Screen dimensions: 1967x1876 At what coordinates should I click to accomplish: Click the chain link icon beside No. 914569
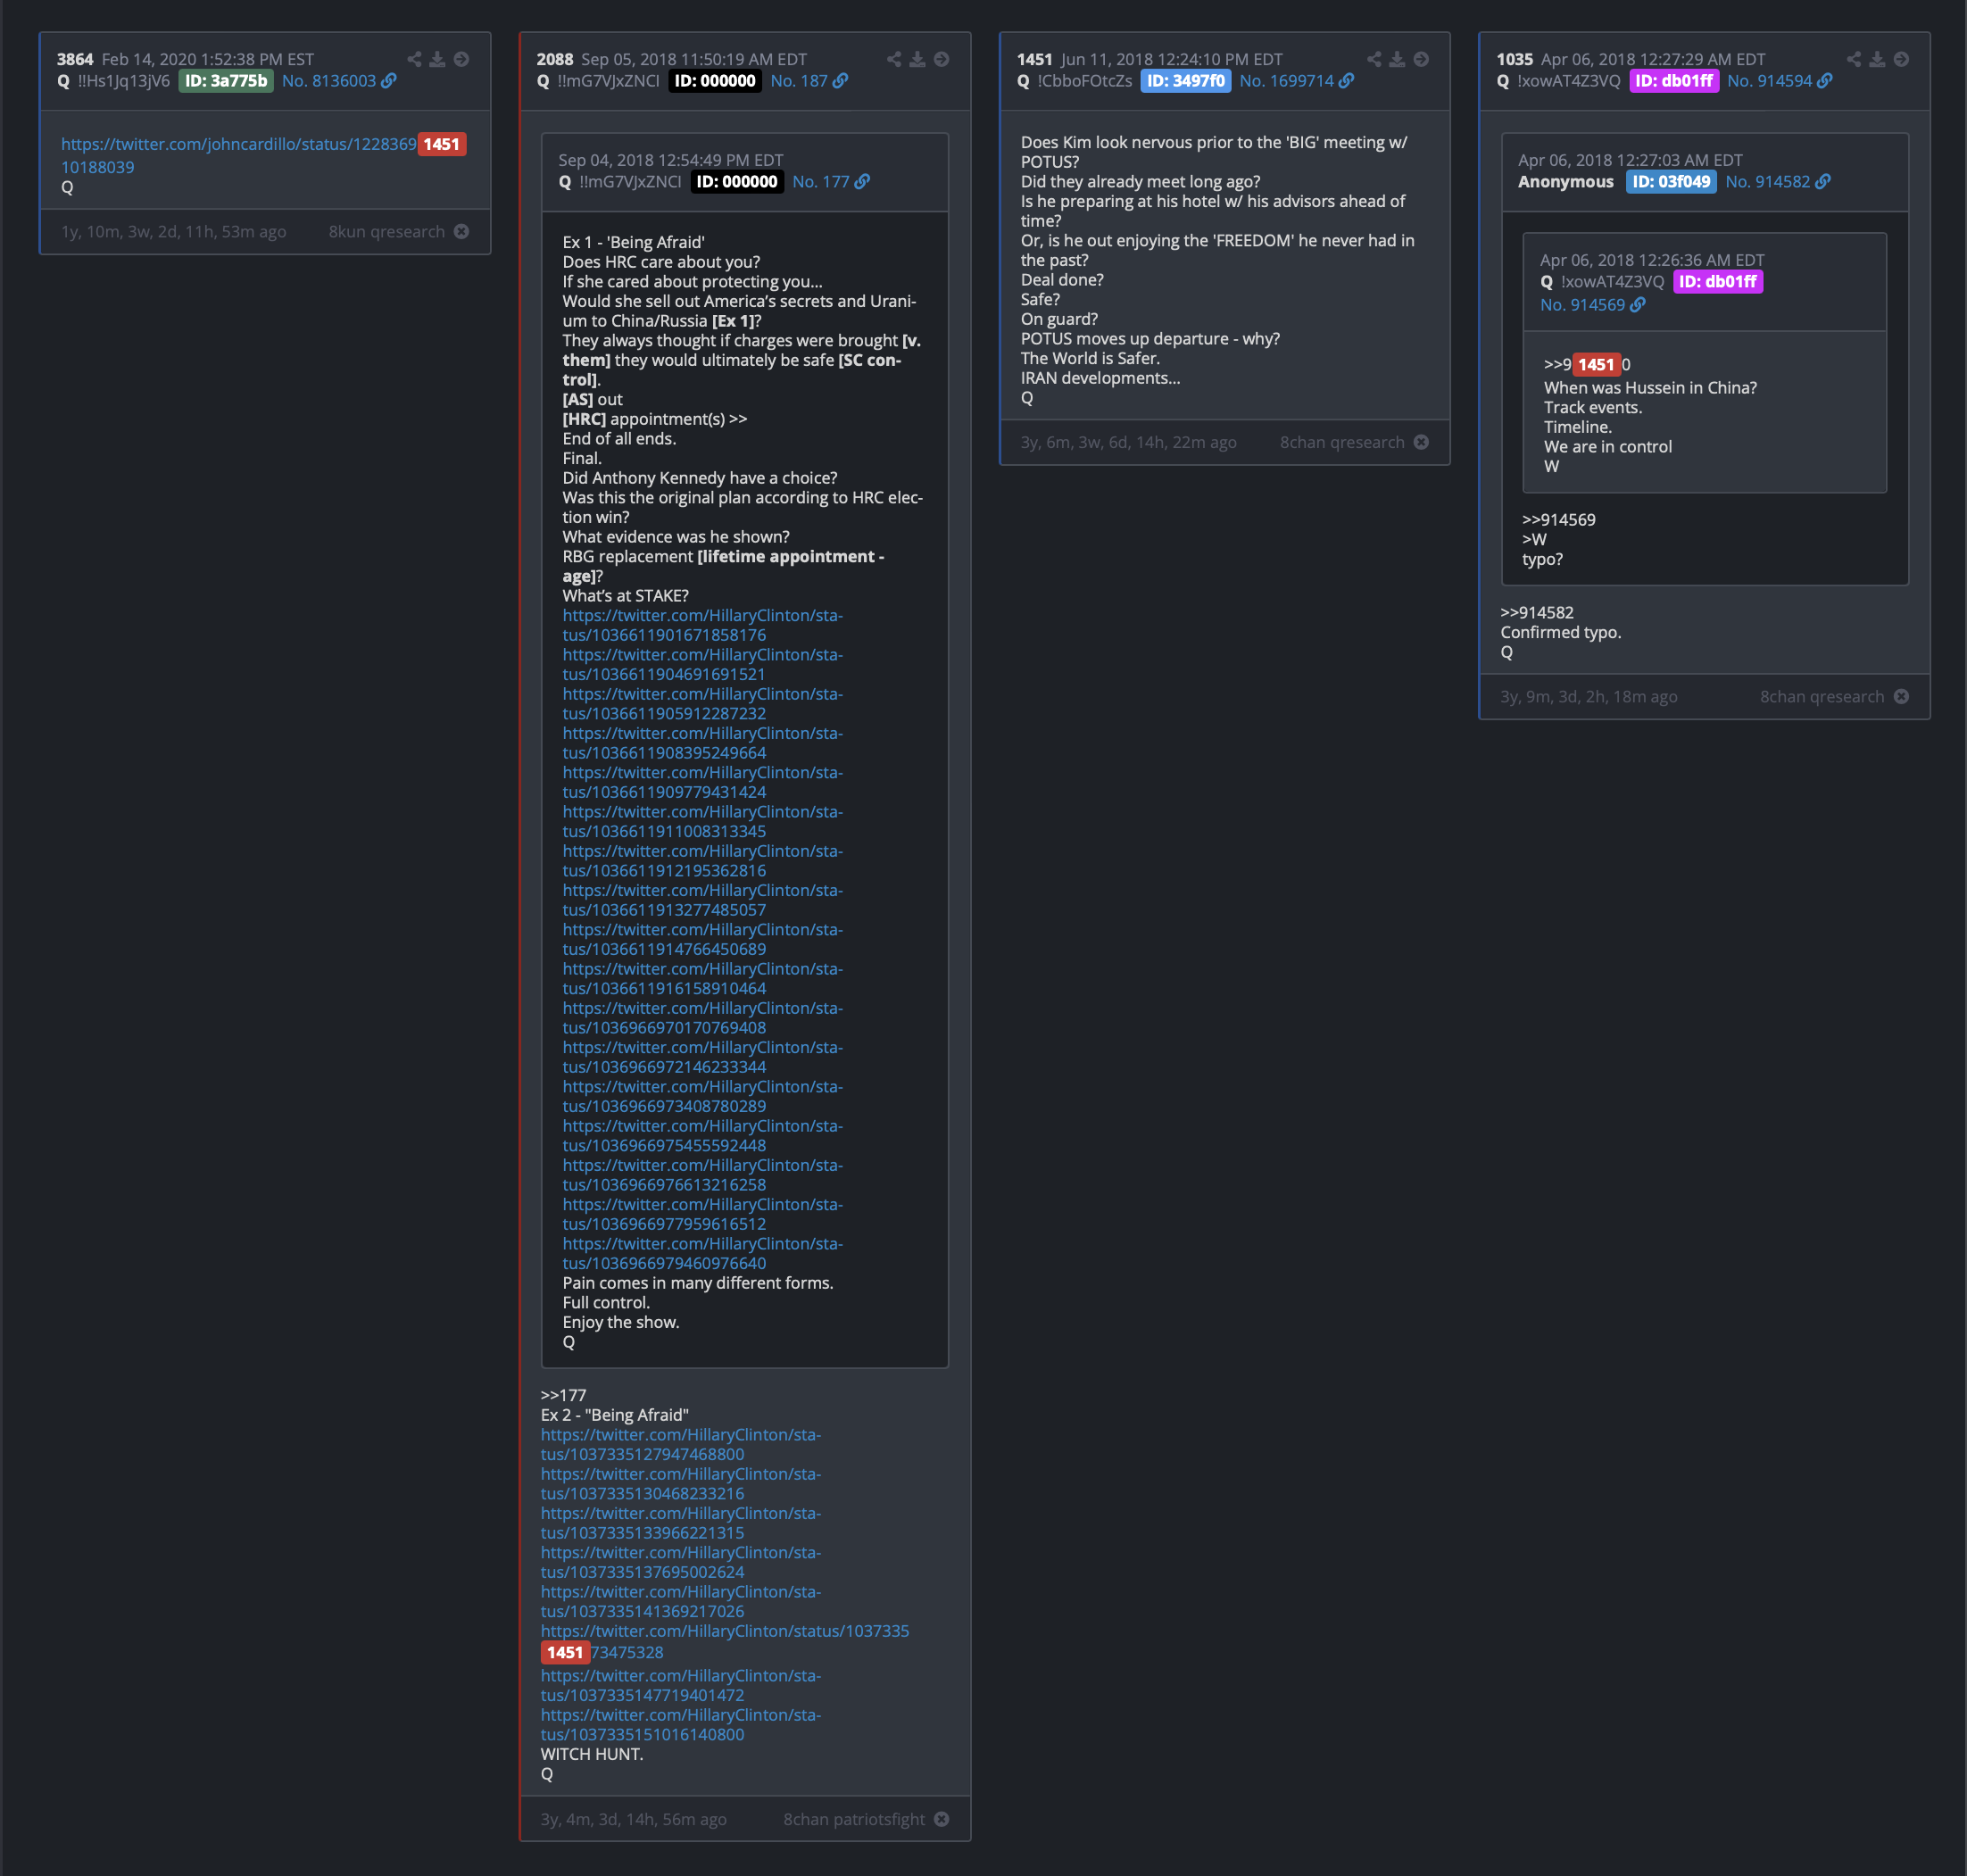[x=1638, y=305]
